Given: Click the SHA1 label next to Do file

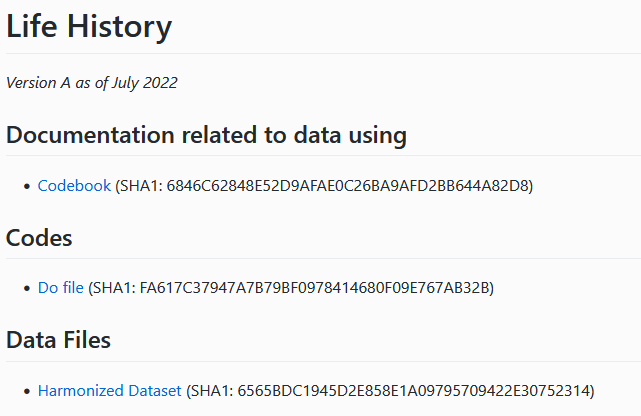Looking at the screenshot, I should (114, 288).
